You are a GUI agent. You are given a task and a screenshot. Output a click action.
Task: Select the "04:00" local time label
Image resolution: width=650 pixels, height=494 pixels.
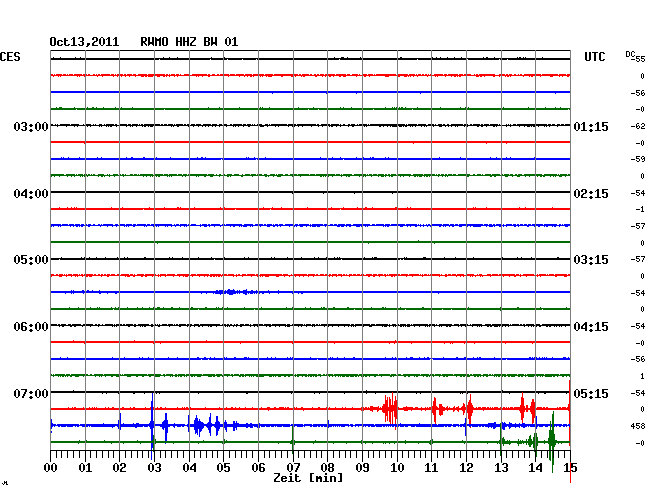pos(31,194)
